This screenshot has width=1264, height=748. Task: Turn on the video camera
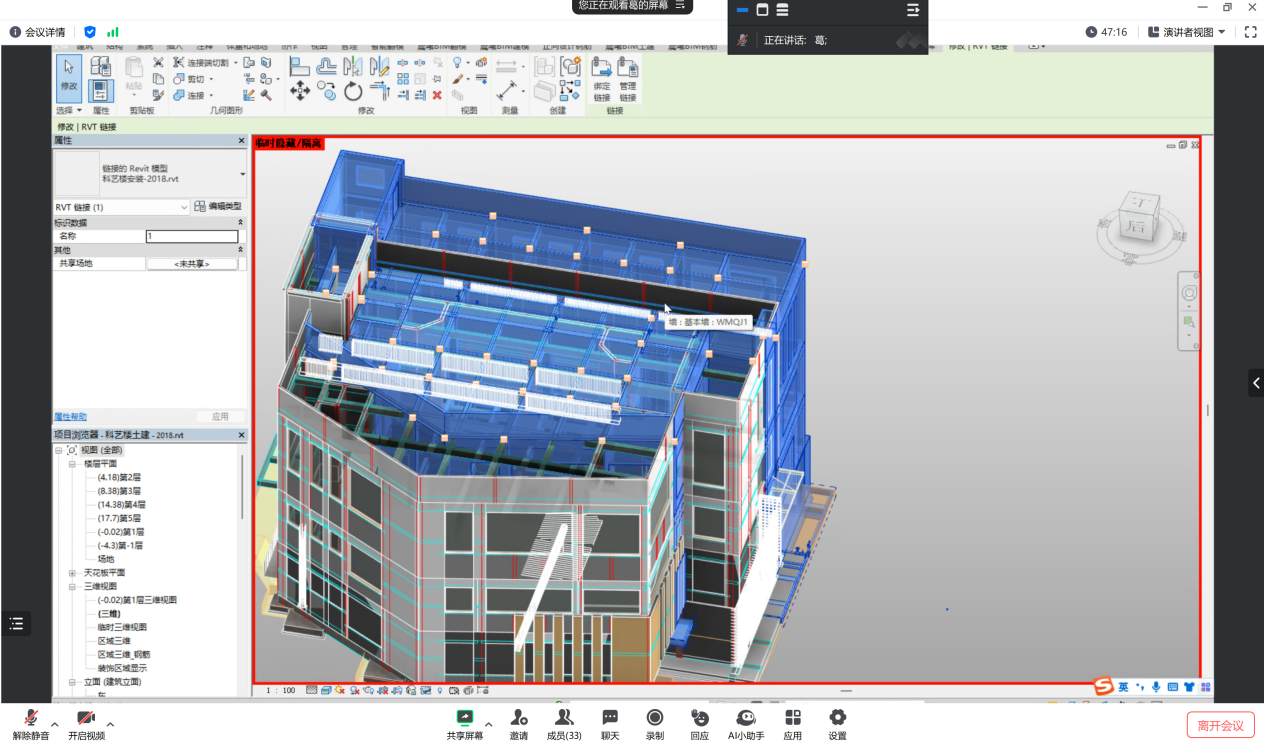point(86,724)
